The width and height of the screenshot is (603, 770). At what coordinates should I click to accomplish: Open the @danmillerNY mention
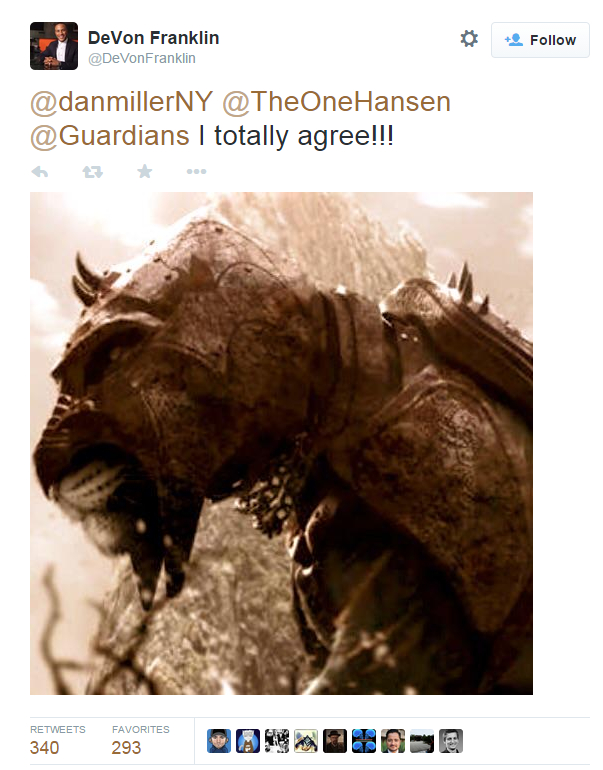tap(121, 102)
